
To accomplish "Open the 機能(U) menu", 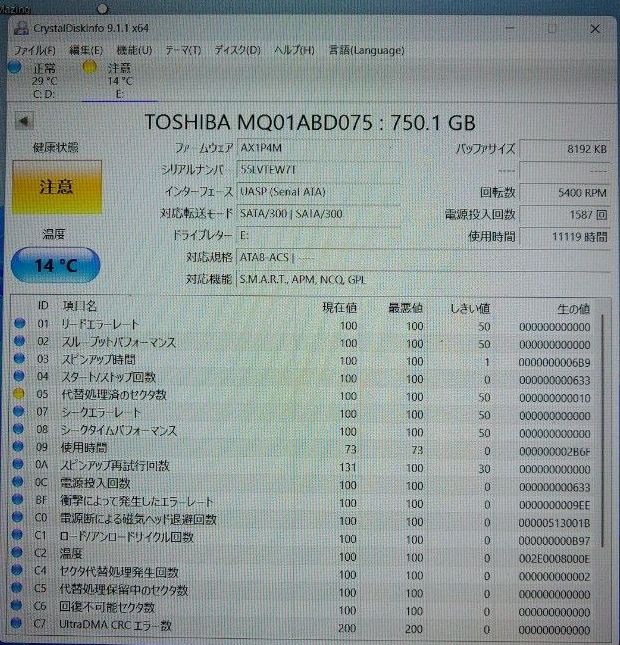I will coord(134,50).
